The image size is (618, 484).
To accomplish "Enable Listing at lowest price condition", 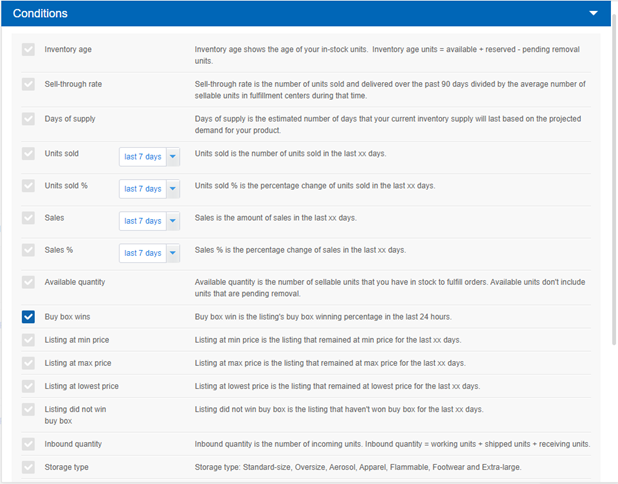I will point(28,386).
